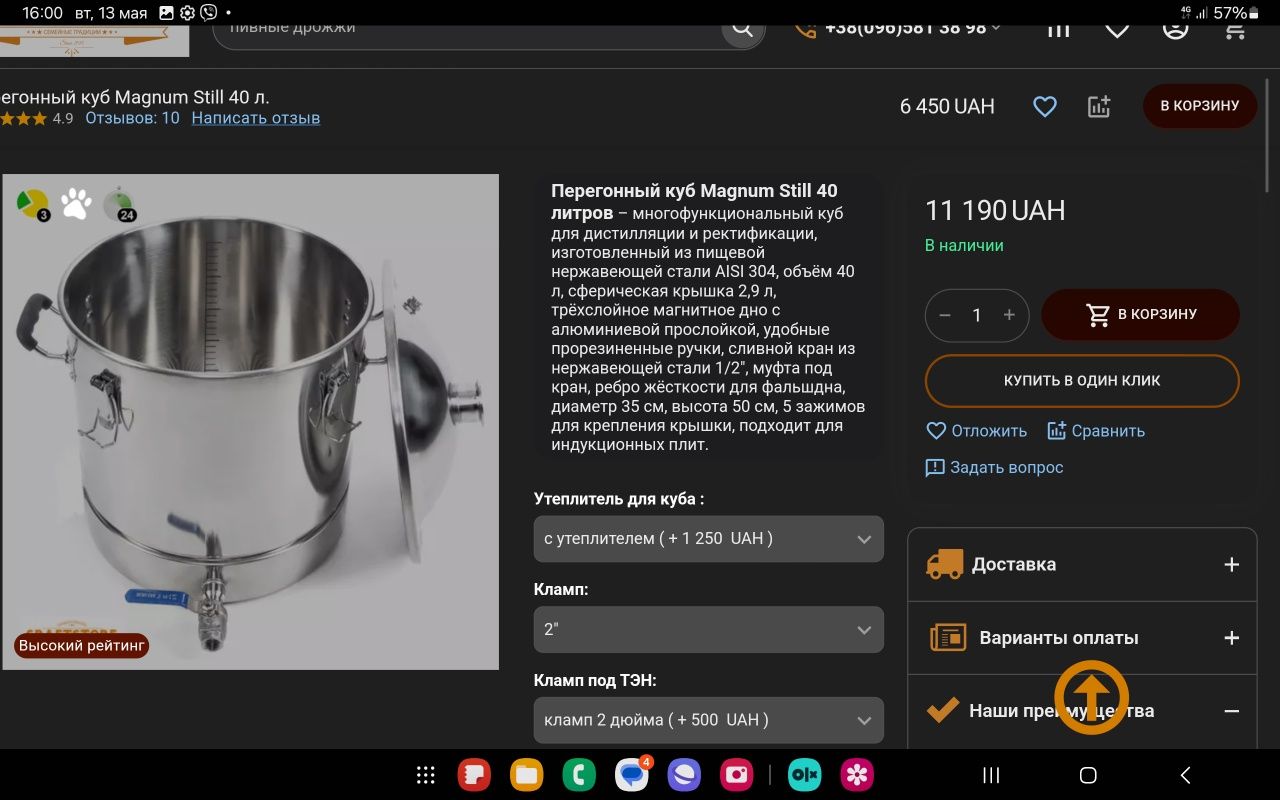Click the quantity field showing 1
The height and width of the screenshot is (800, 1280).
click(977, 315)
